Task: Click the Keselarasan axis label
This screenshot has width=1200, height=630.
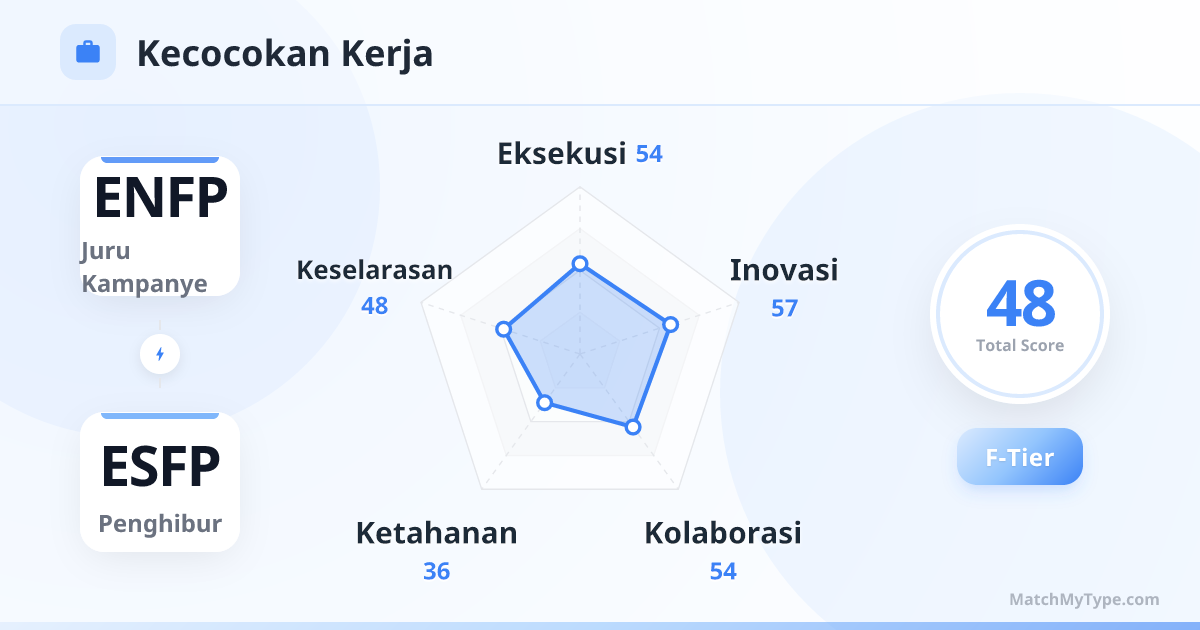Action: [374, 270]
